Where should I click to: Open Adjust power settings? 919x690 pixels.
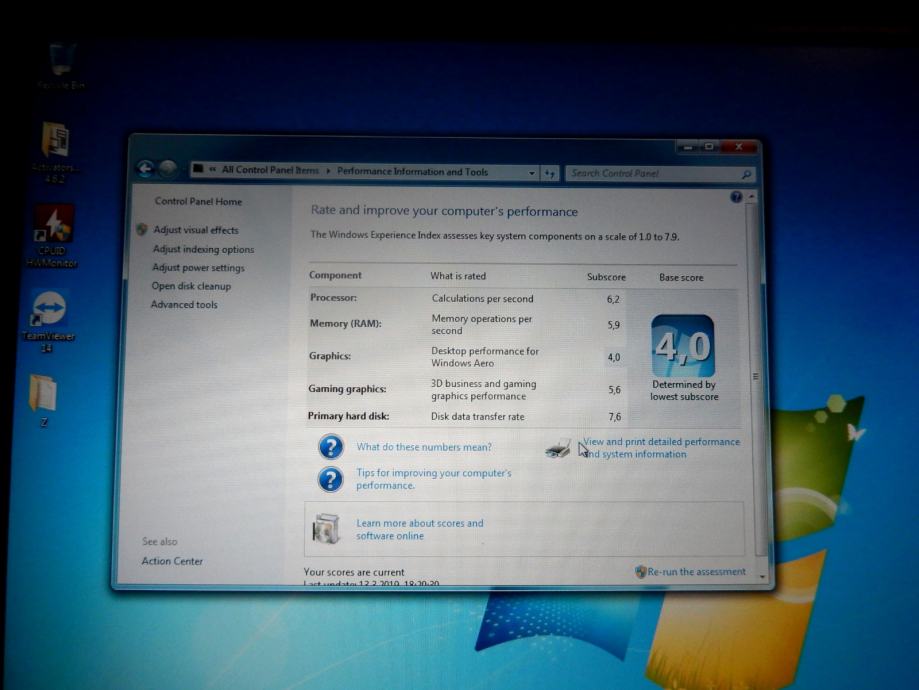pyautogui.click(x=198, y=267)
